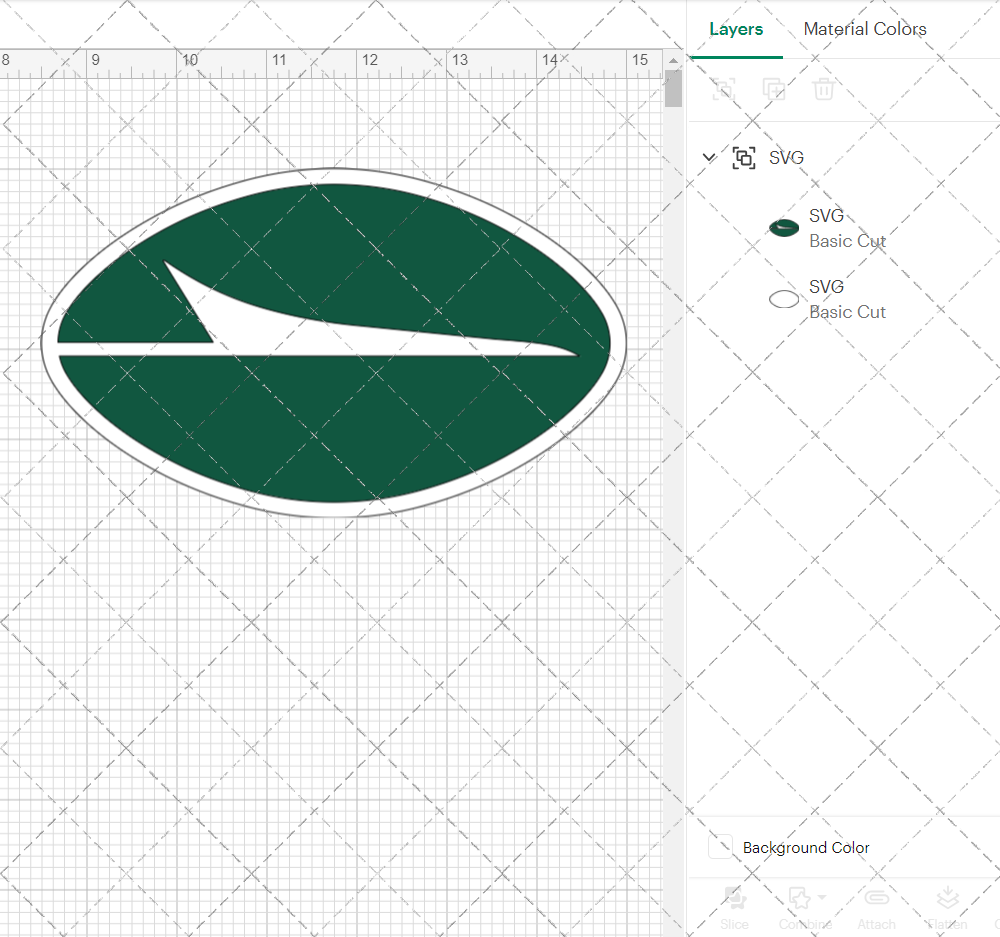Collapse the SVG group chevron

click(709, 157)
